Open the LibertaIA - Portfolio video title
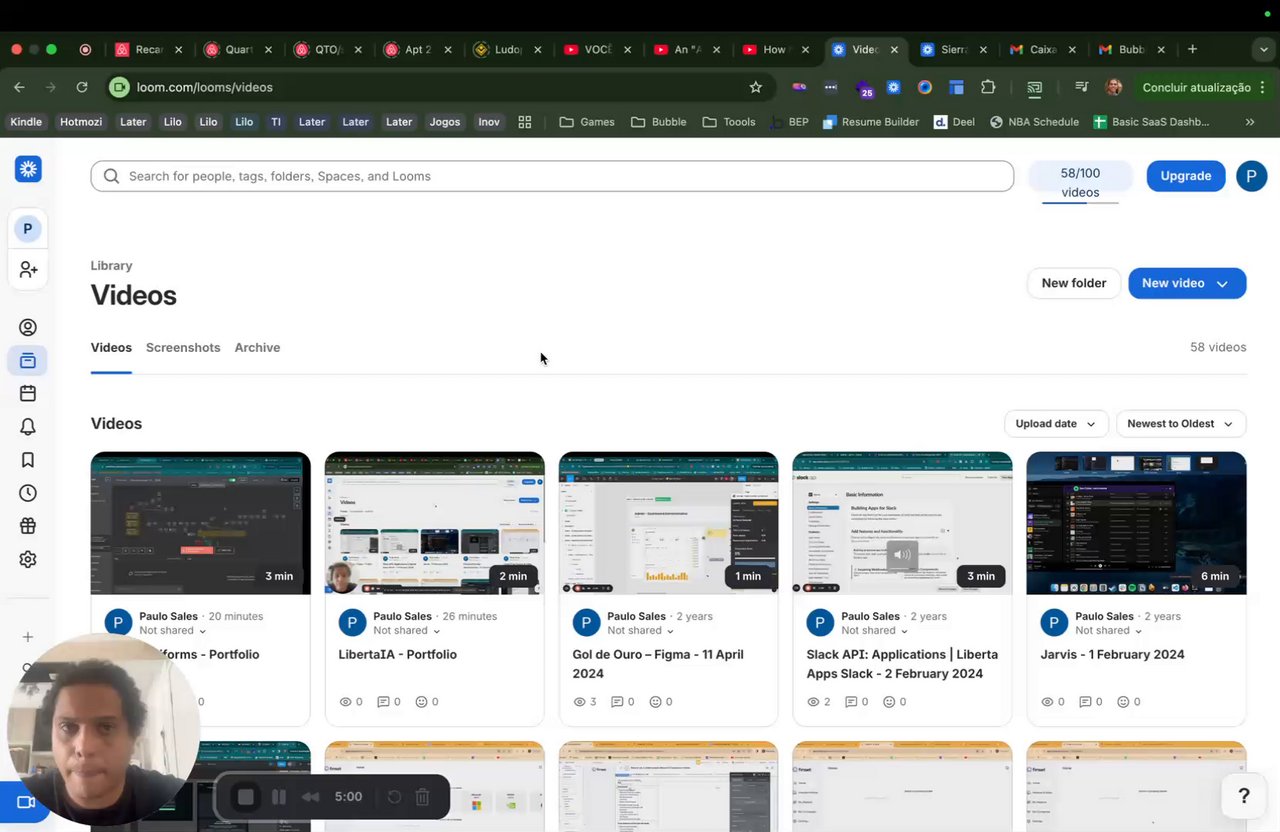The image size is (1280, 832). tap(398, 655)
